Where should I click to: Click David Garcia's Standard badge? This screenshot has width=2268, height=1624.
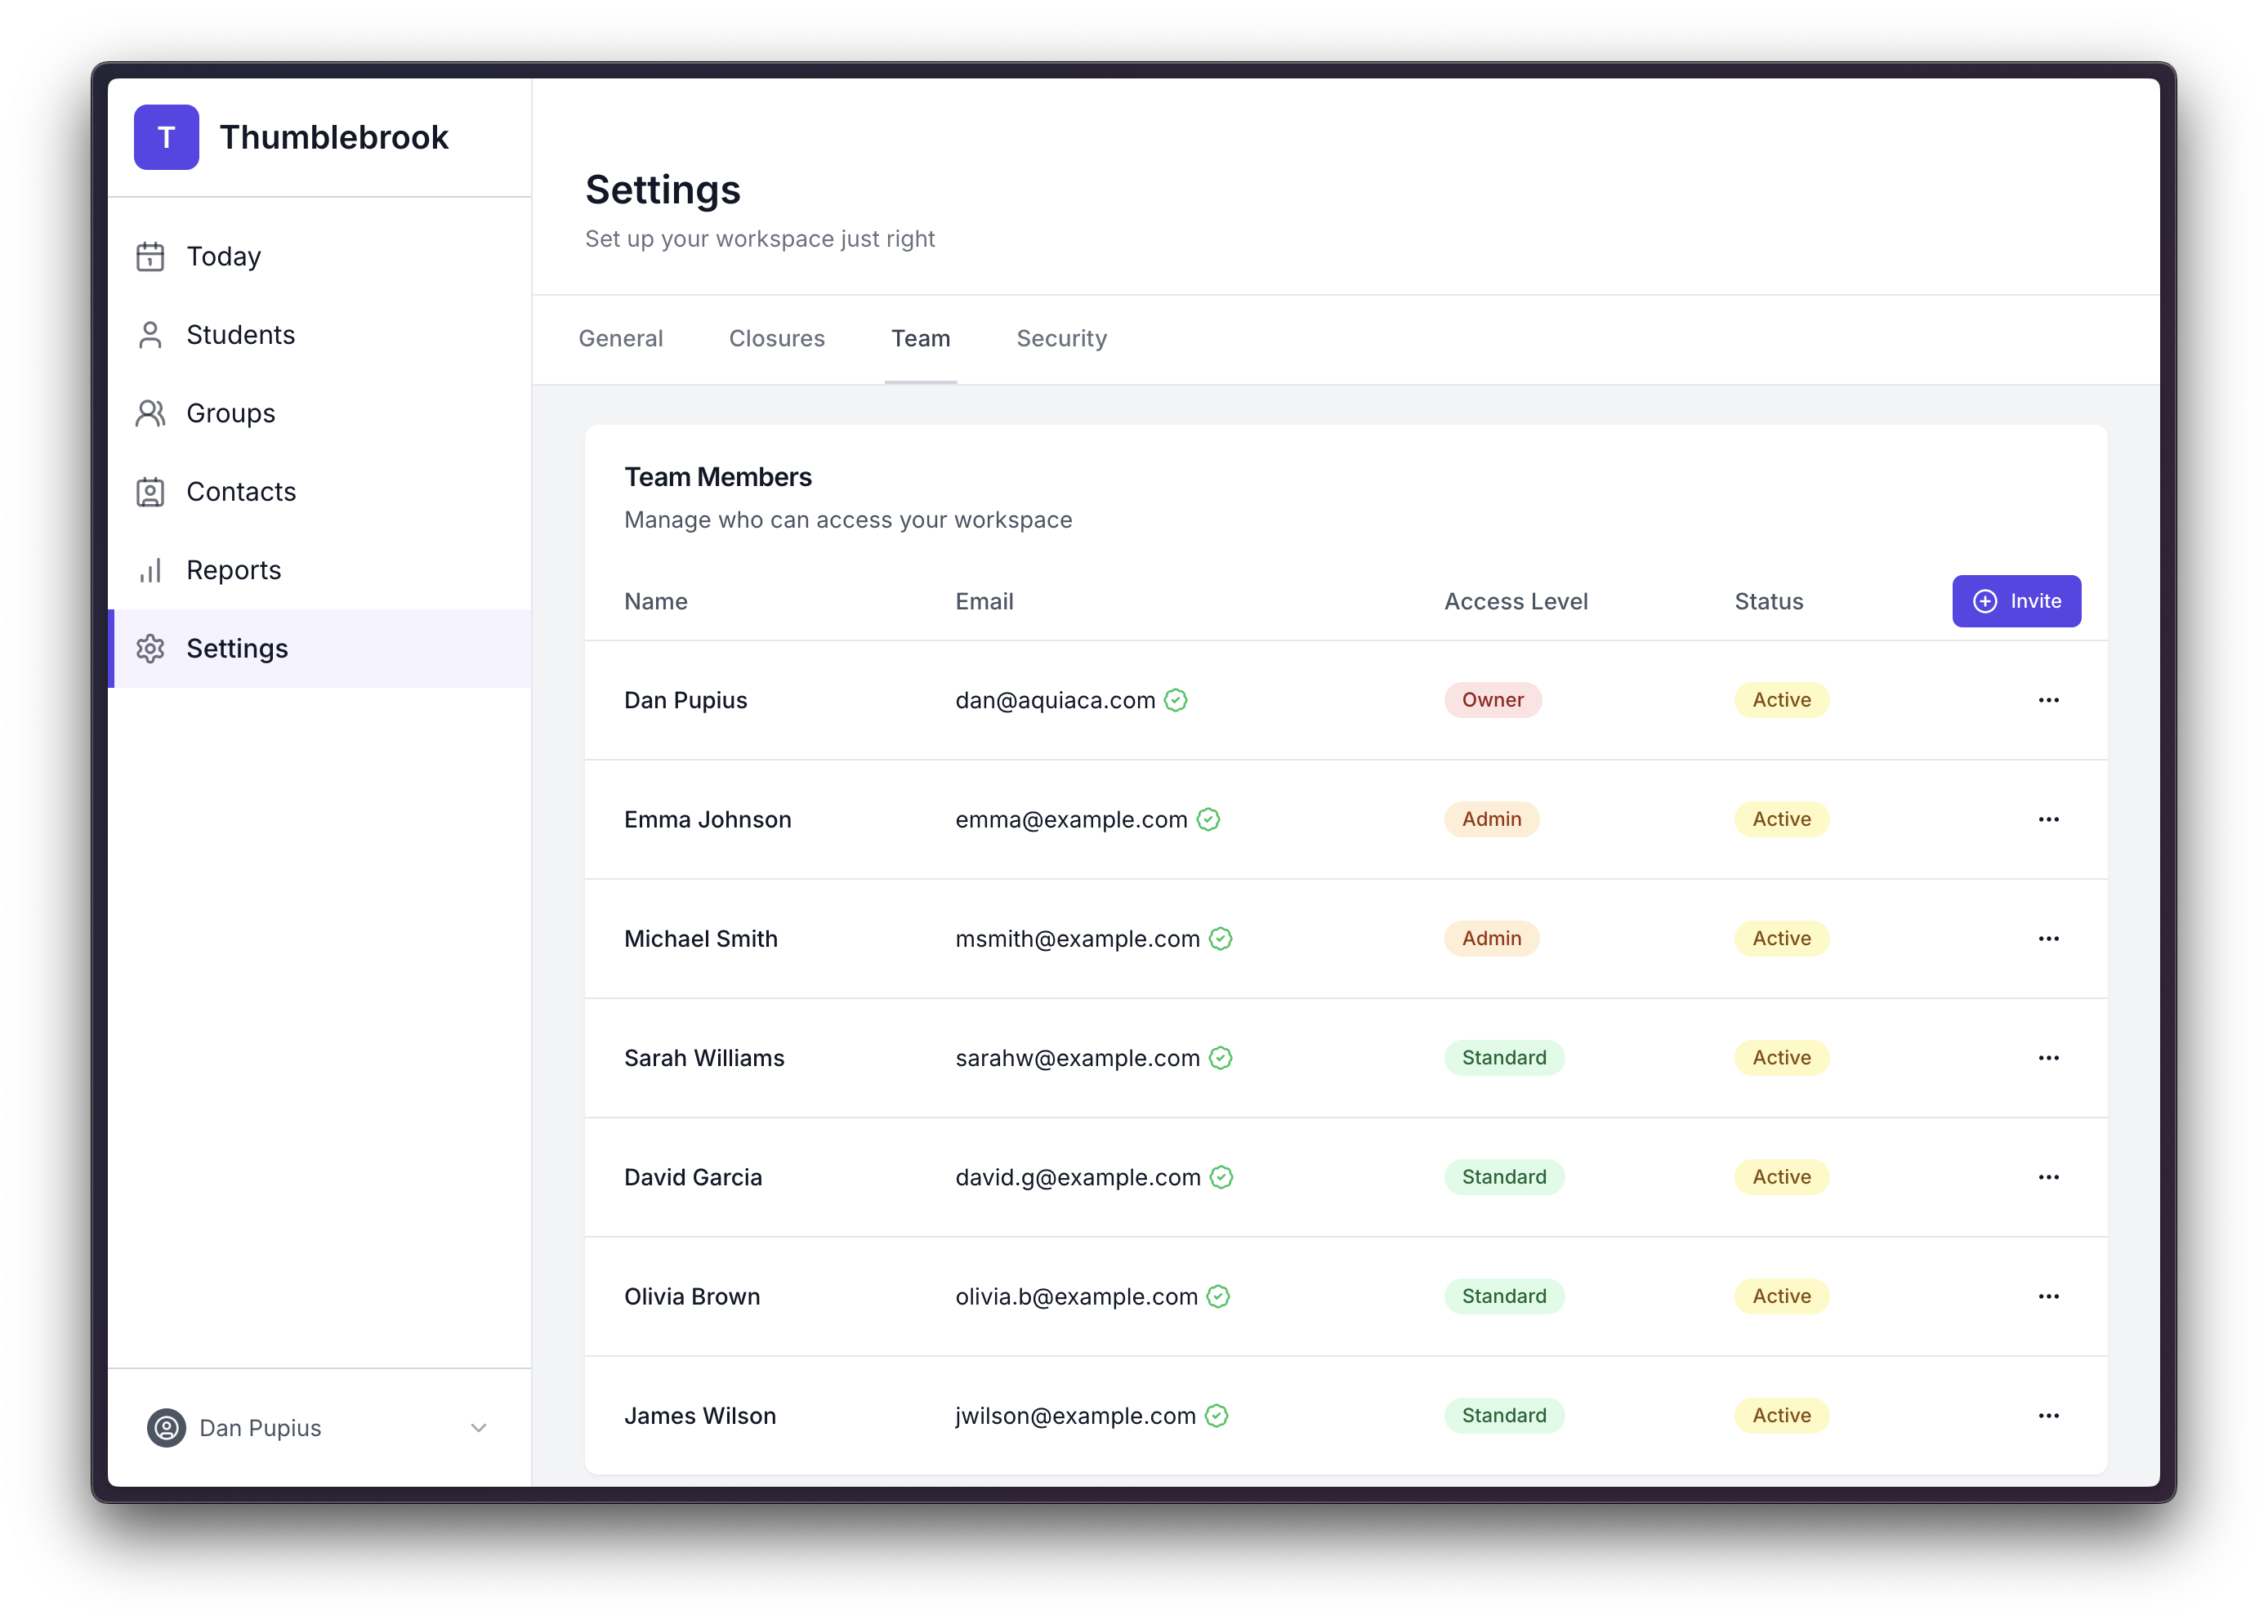(1504, 1177)
